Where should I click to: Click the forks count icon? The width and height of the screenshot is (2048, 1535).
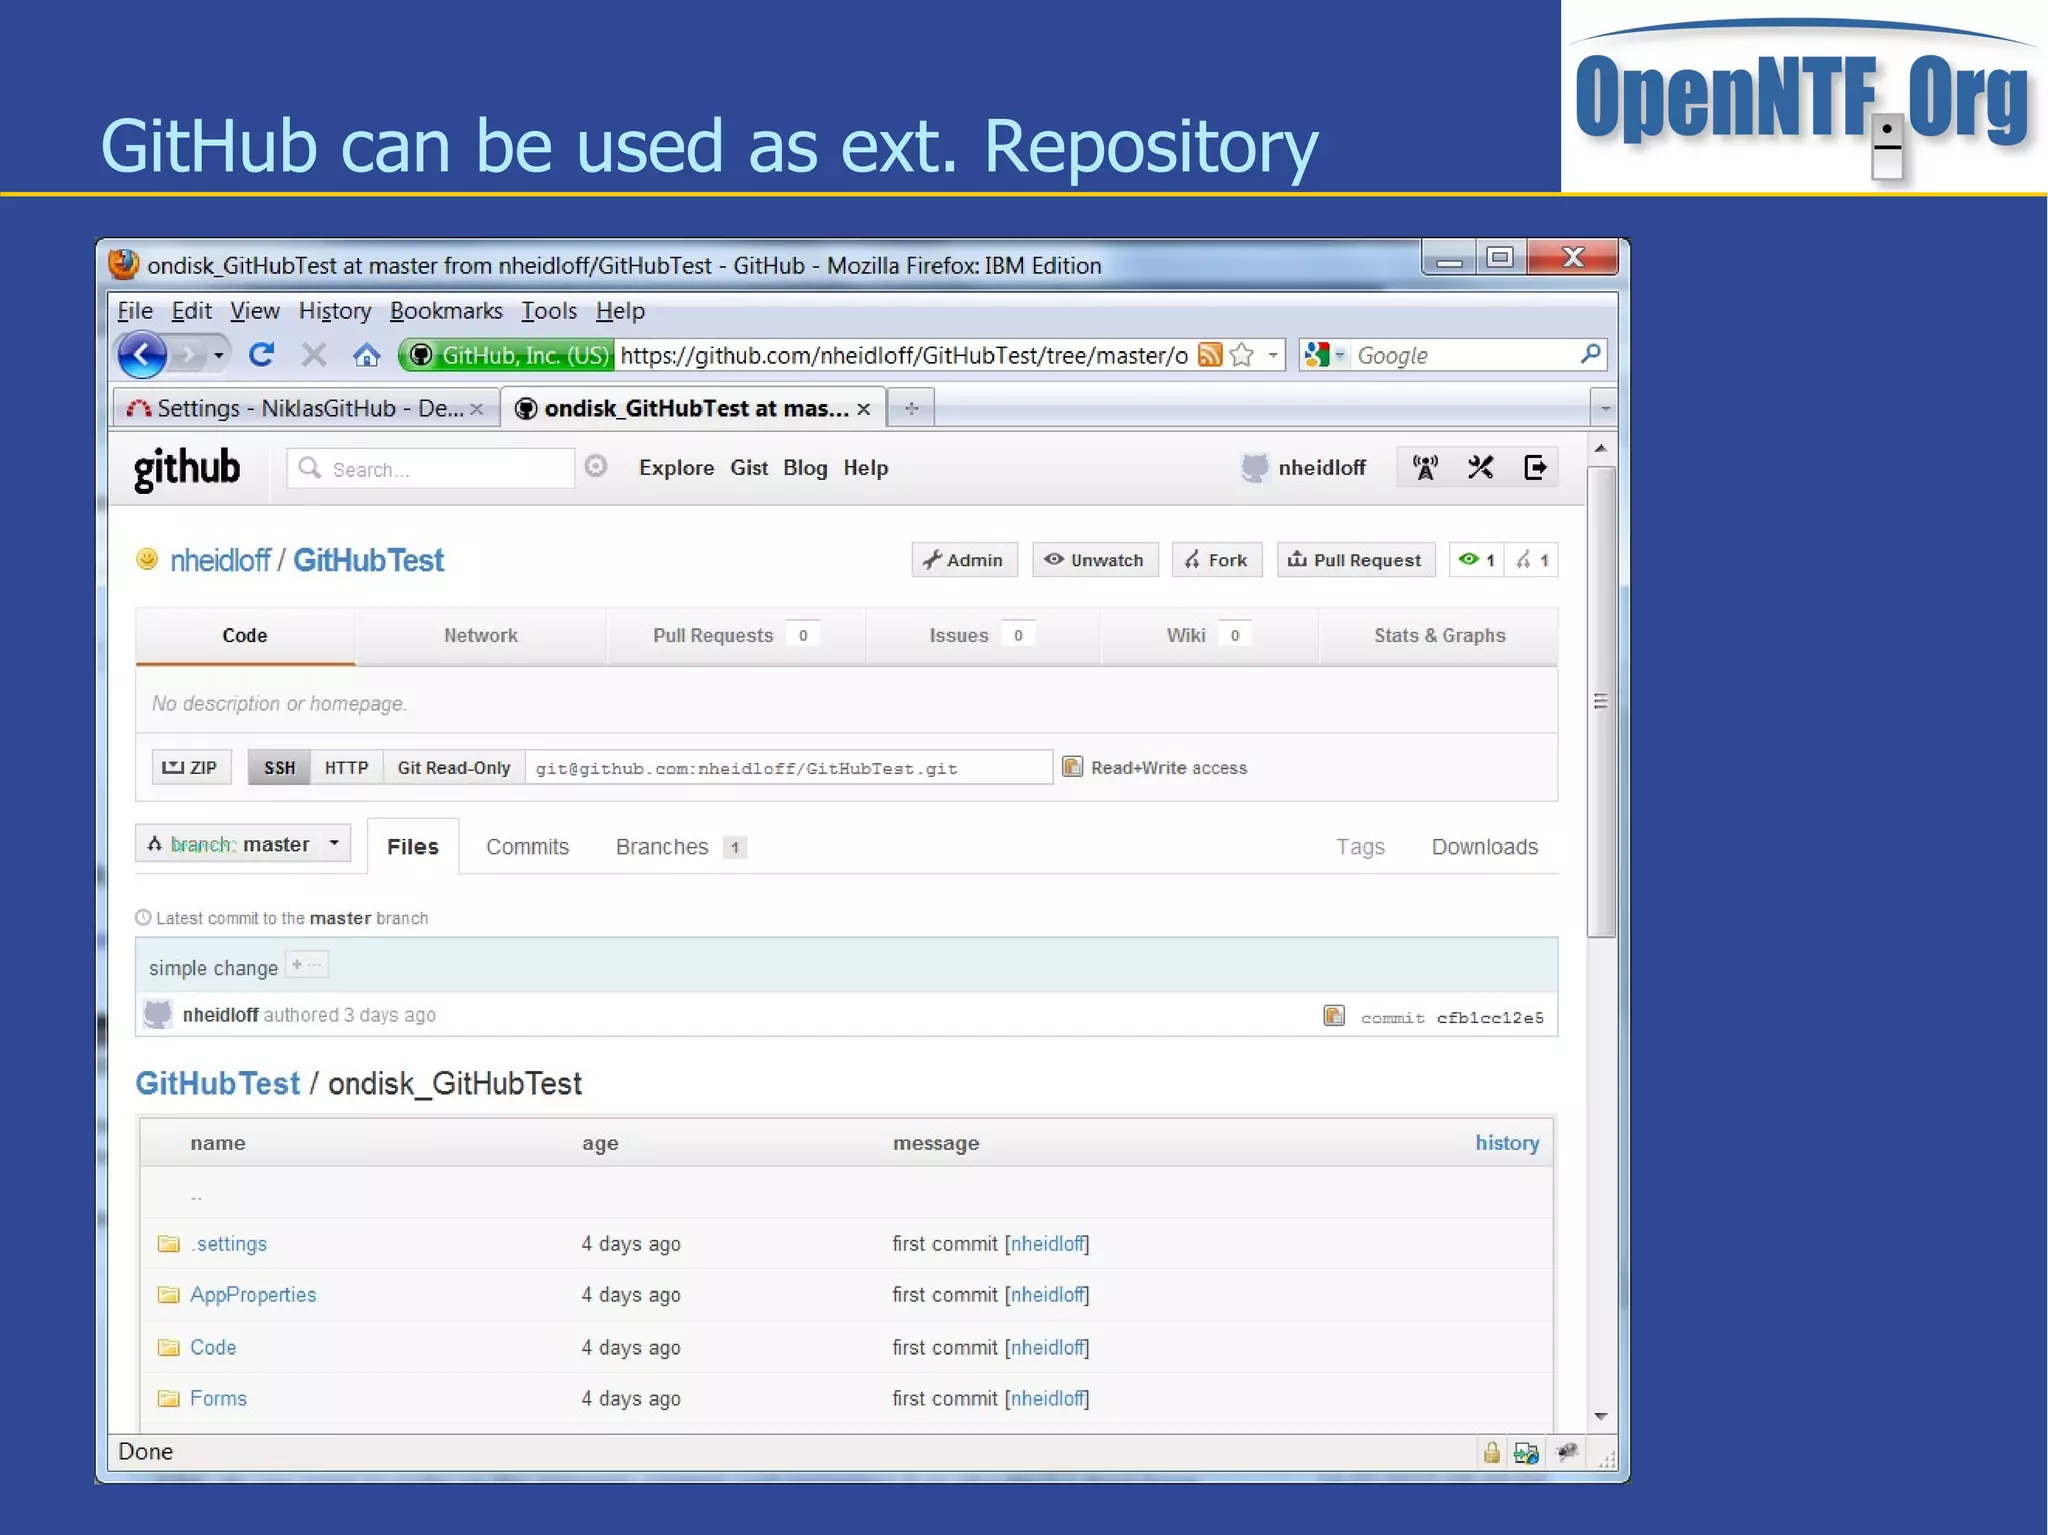(1532, 560)
